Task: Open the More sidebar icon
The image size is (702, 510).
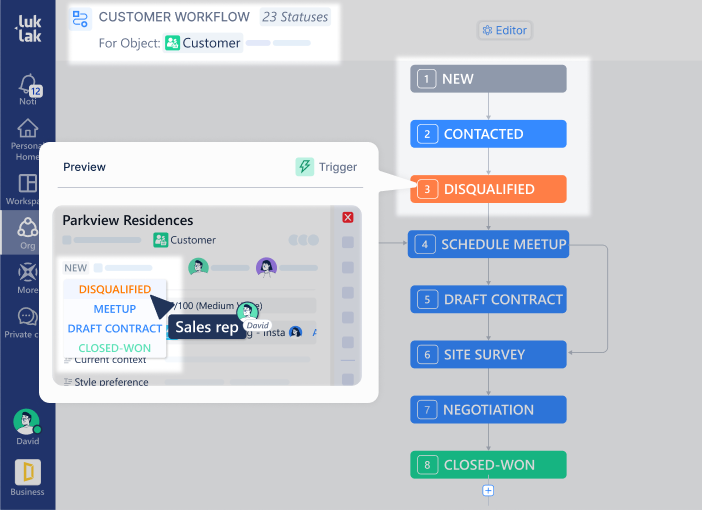Action: 28,275
